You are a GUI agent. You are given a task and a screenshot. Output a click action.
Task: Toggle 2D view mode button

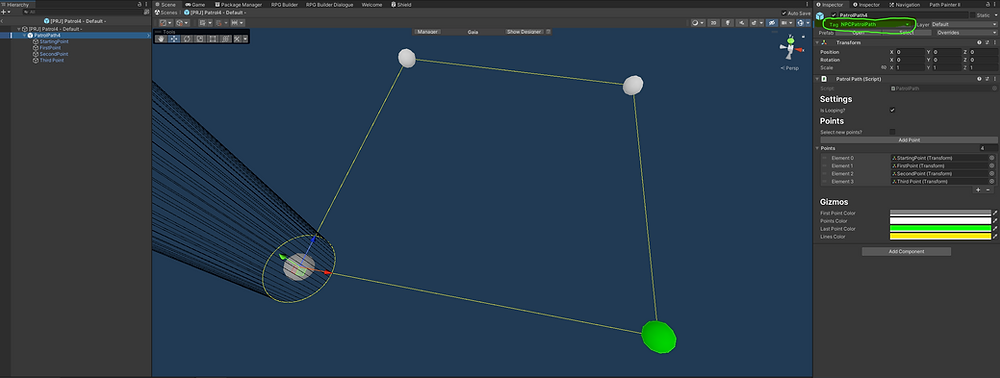click(714, 23)
